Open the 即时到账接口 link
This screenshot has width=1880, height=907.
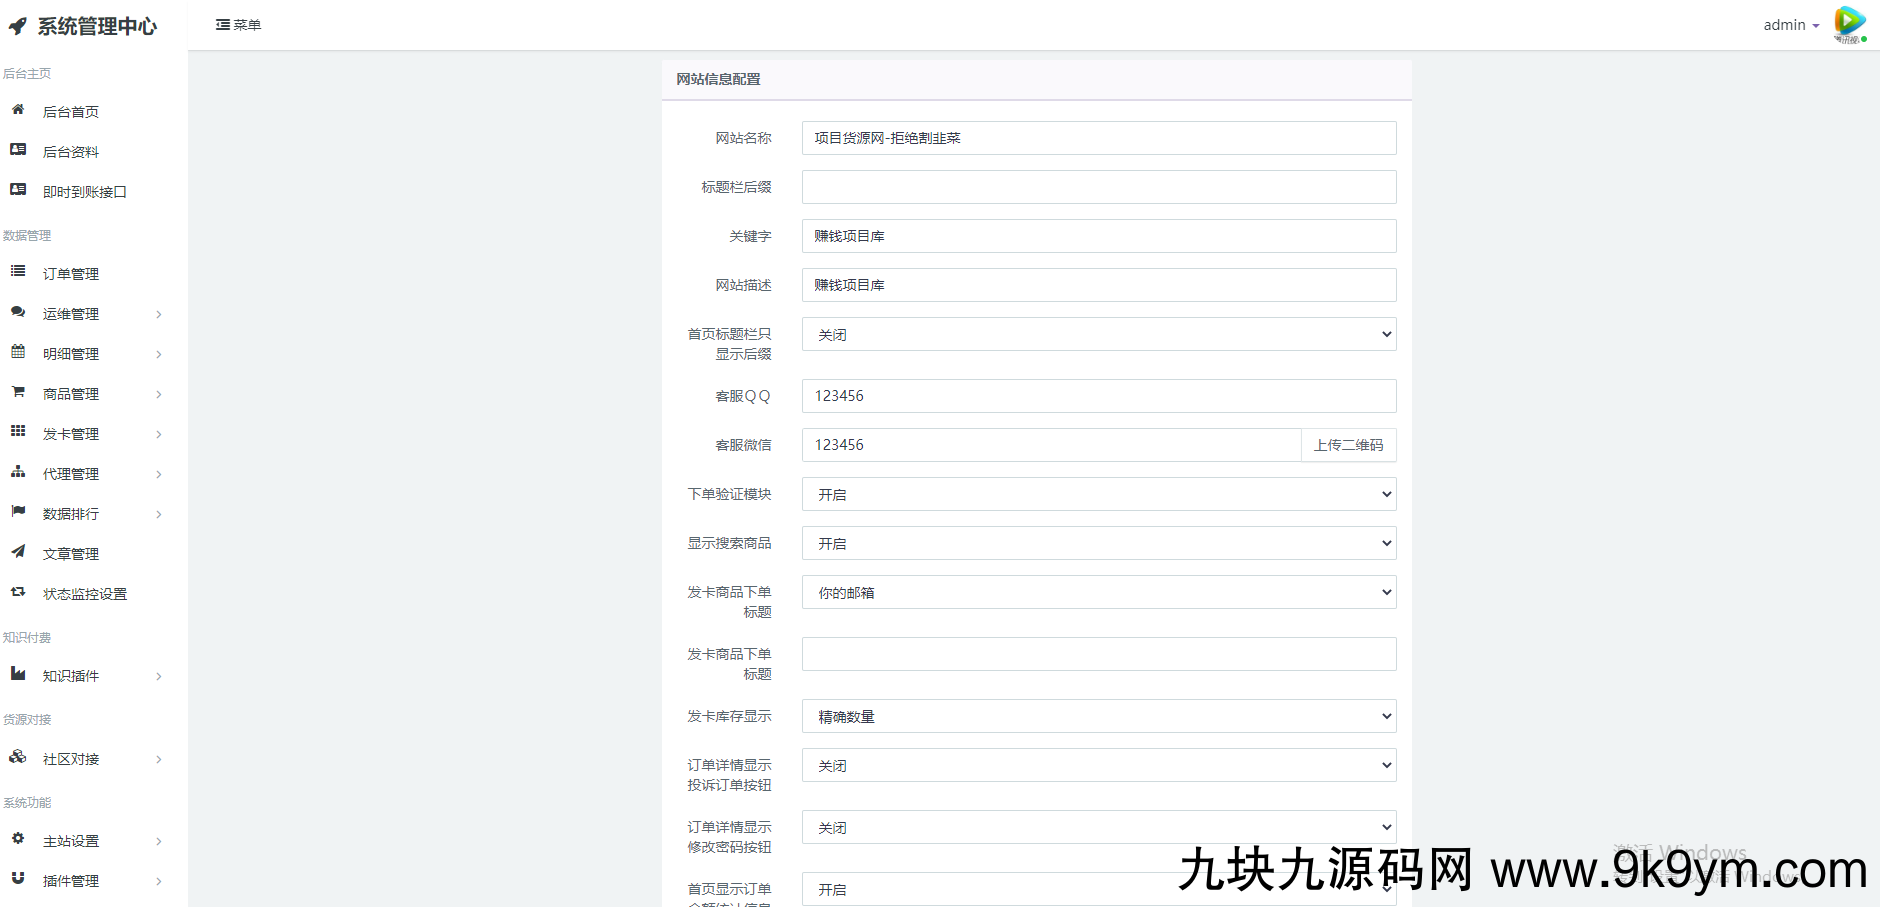84,192
